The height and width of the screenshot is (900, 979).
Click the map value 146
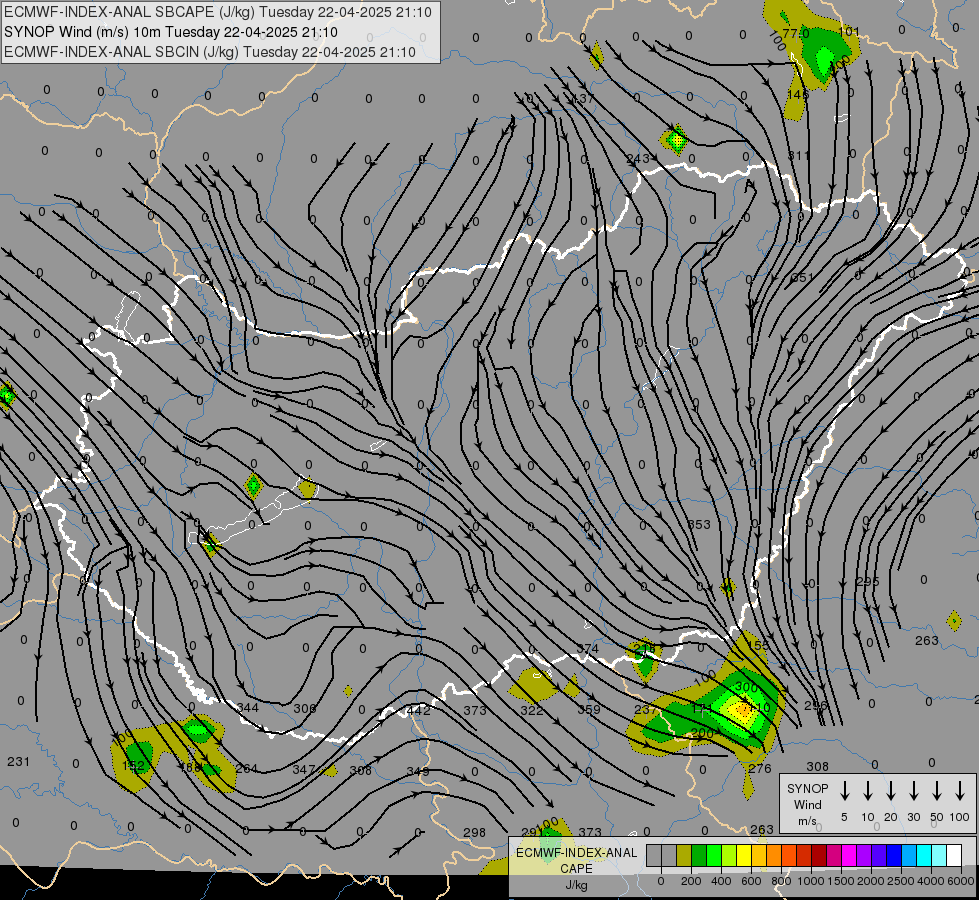pyautogui.click(x=798, y=94)
